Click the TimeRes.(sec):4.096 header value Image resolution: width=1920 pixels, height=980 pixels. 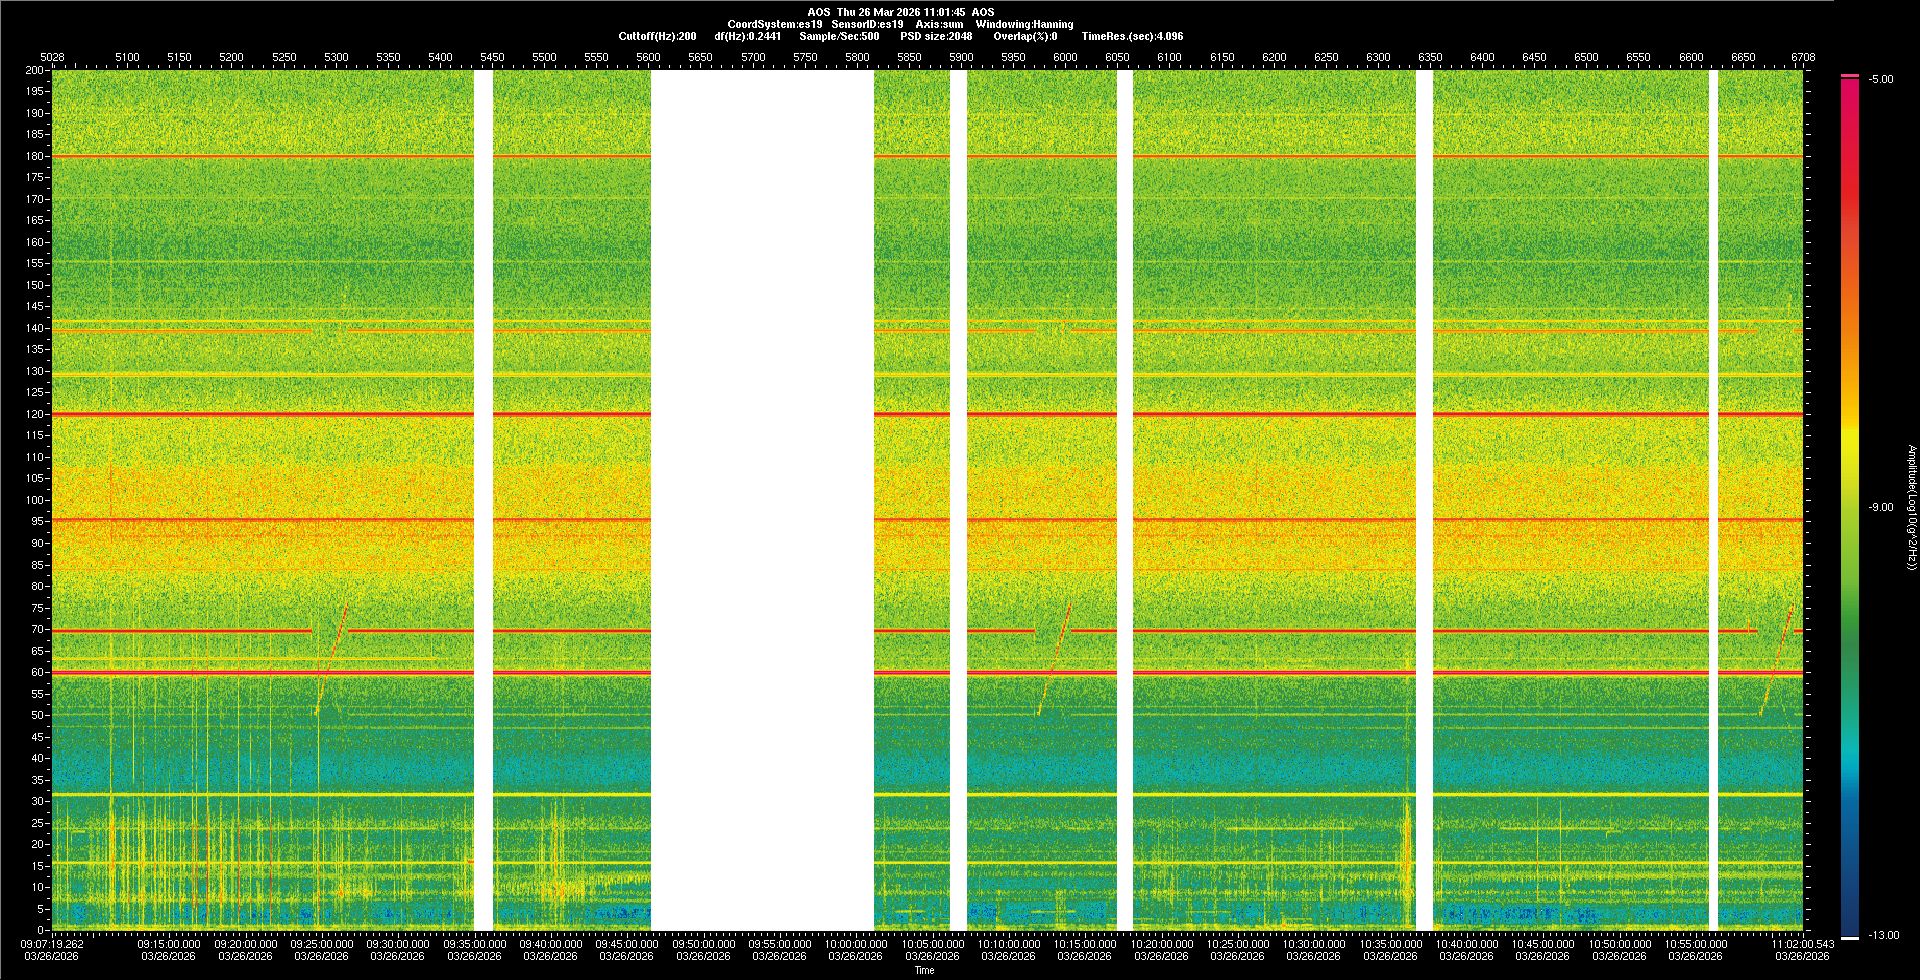point(1132,36)
